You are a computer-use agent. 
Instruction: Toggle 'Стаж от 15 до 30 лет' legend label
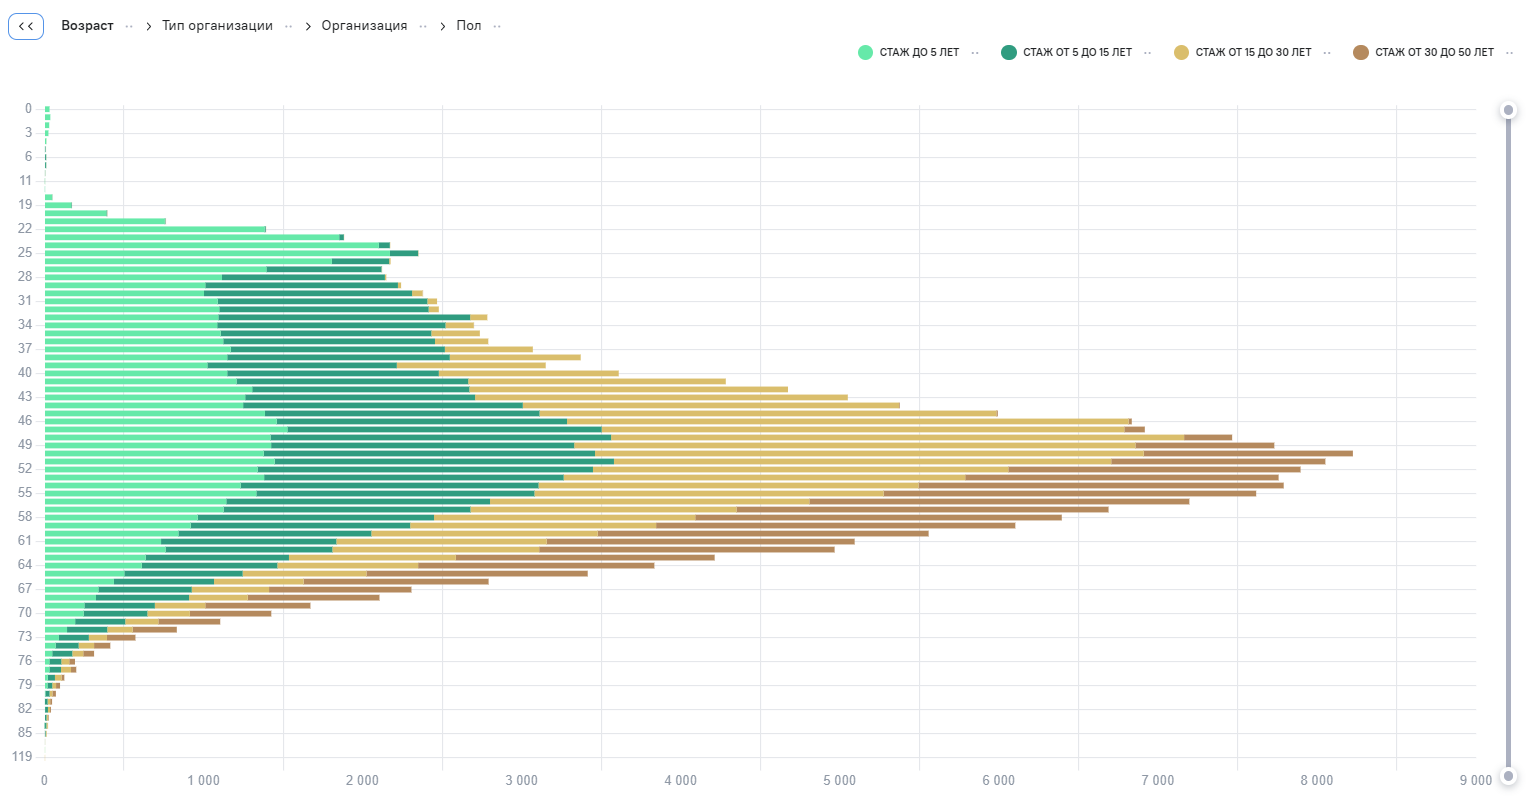[x=1253, y=53]
